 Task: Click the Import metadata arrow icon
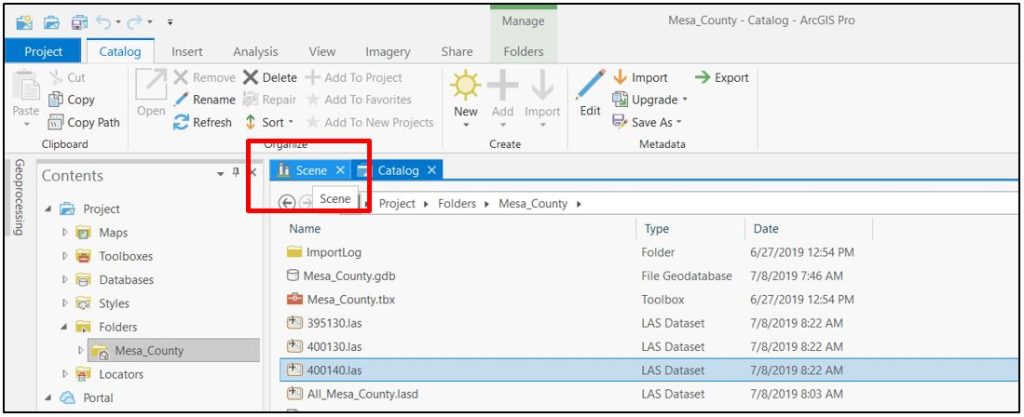tap(620, 78)
